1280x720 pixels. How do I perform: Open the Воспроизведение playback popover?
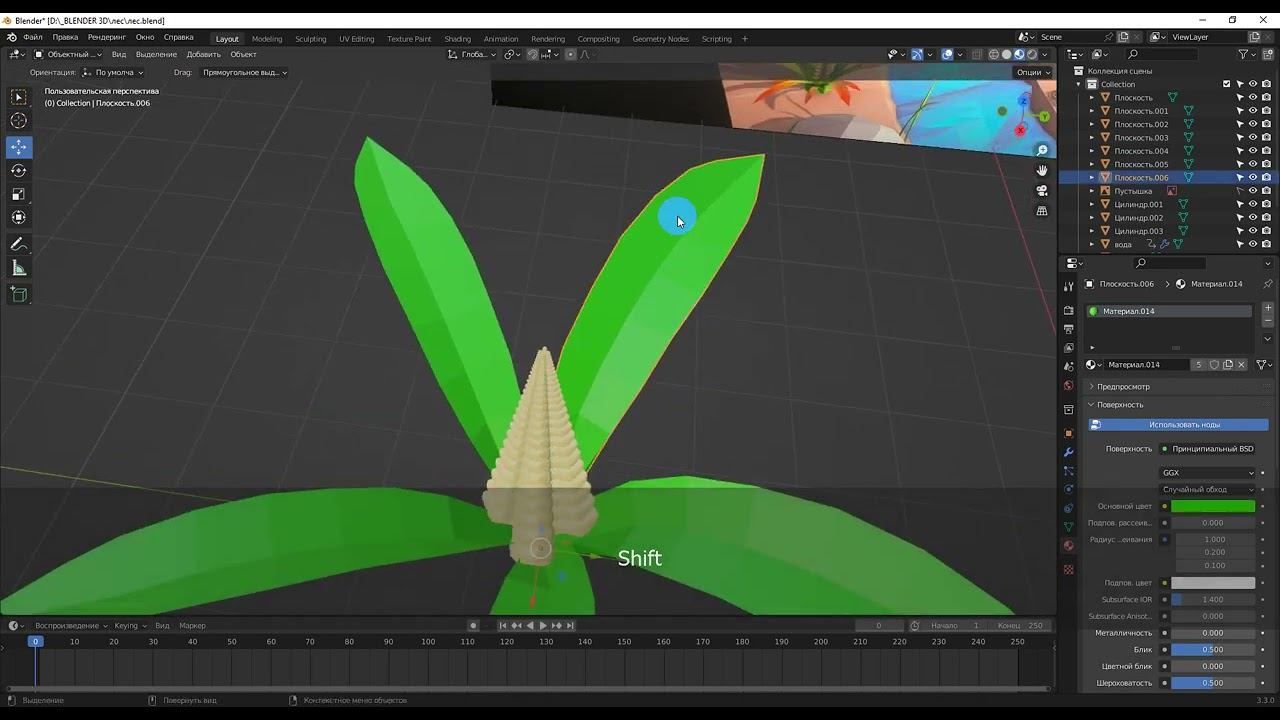click(69, 626)
